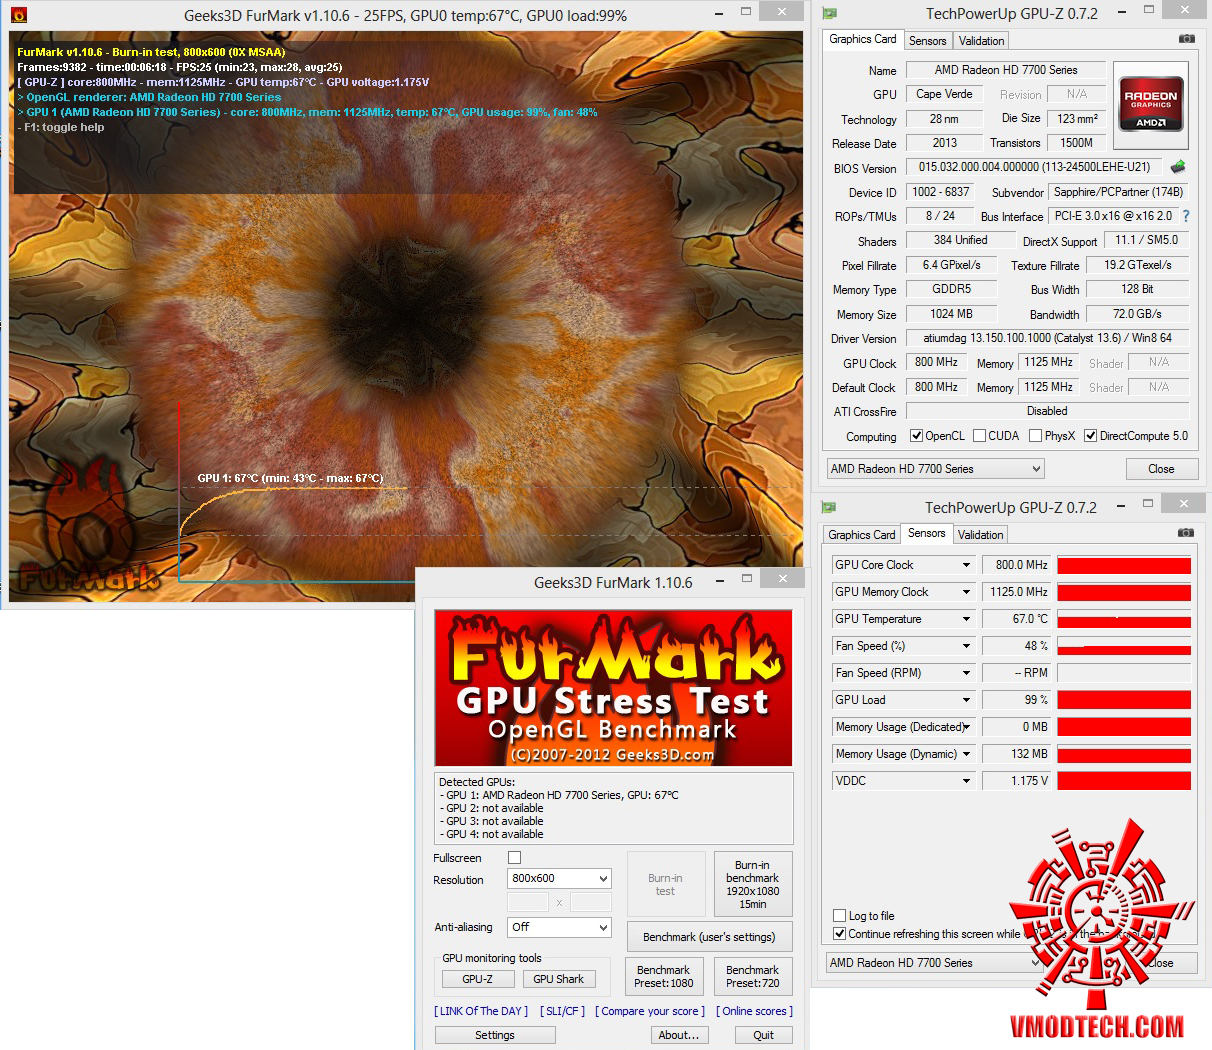Toggle Continue refreshing this screen checkbox
The height and width of the screenshot is (1050, 1212).
tap(839, 934)
